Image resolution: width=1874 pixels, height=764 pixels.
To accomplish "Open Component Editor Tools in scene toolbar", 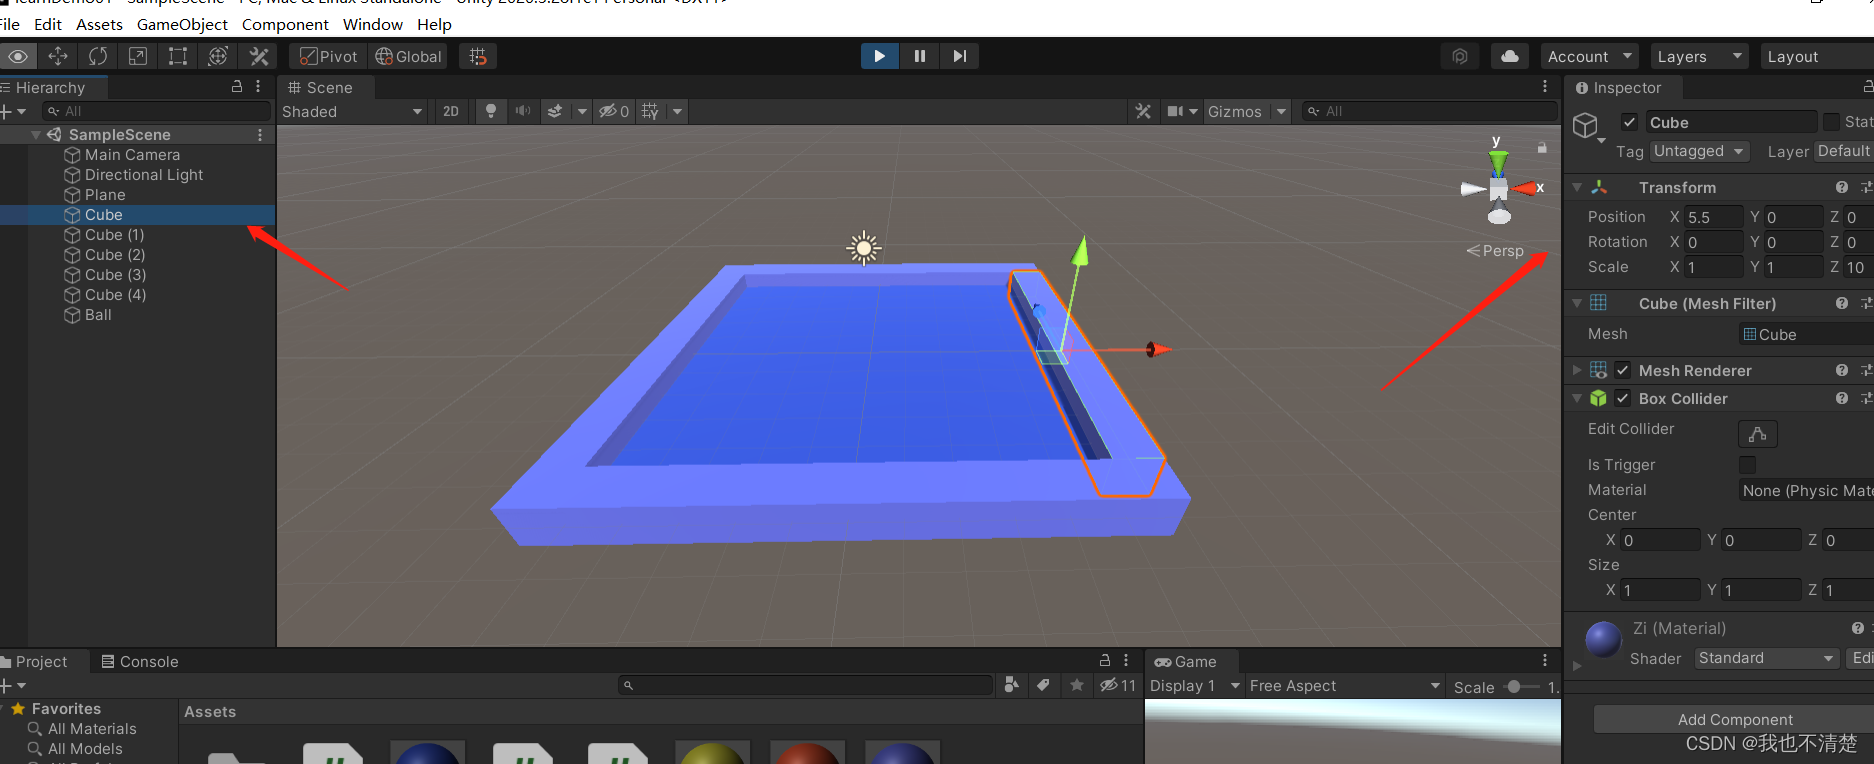I will [1143, 111].
